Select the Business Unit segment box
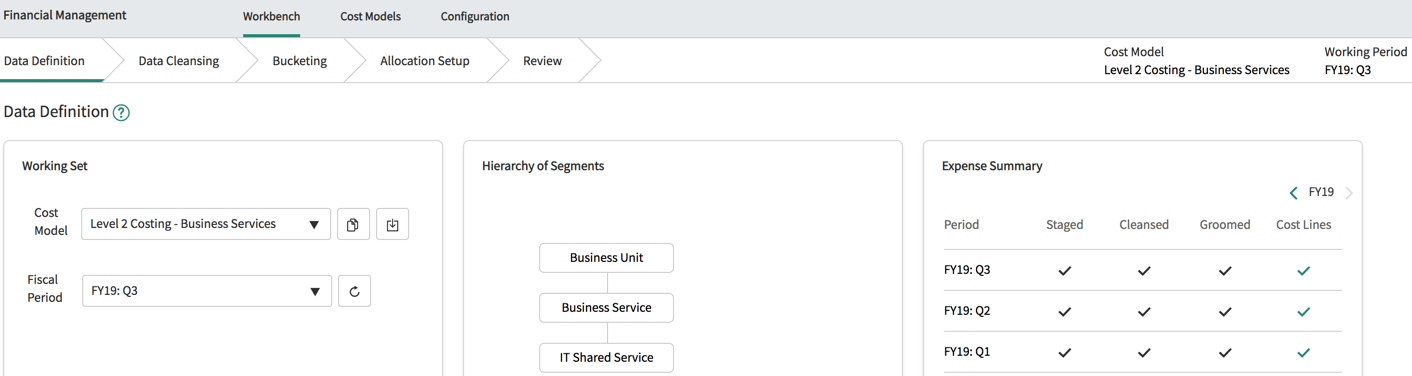This screenshot has width=1412, height=376. click(x=606, y=258)
